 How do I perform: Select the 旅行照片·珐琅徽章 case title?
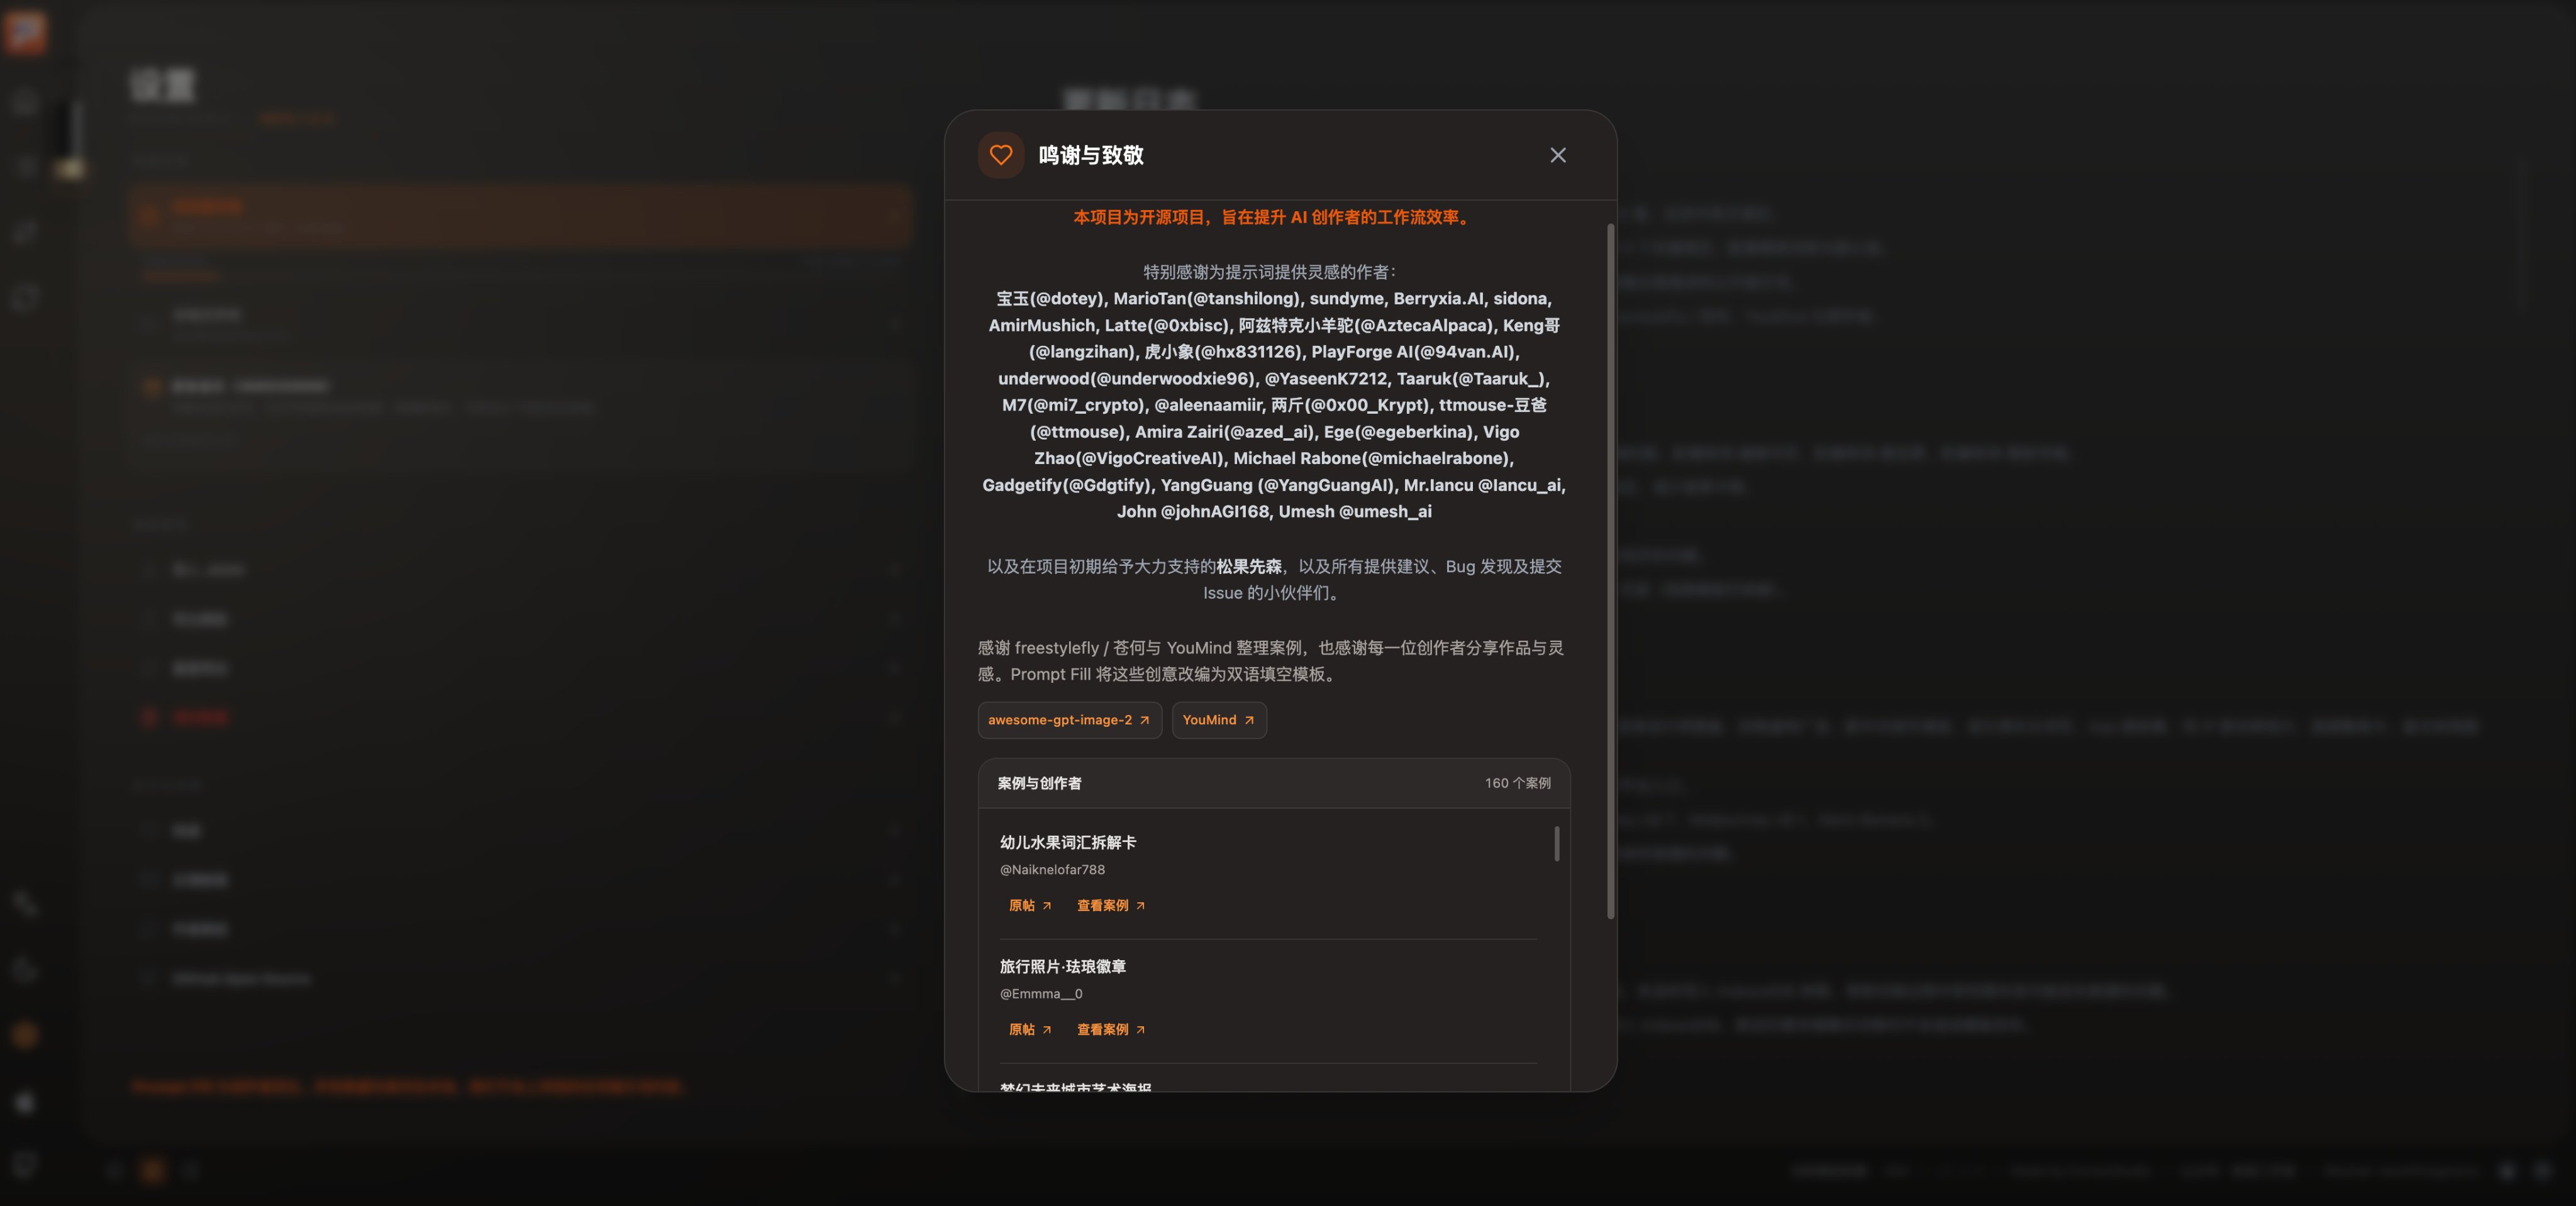click(1062, 966)
